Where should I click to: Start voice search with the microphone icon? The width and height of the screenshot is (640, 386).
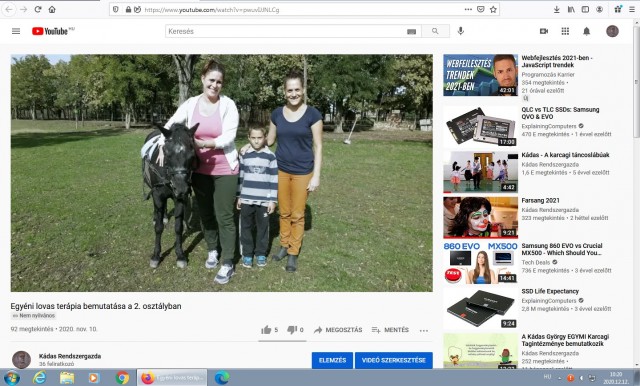[x=460, y=31]
